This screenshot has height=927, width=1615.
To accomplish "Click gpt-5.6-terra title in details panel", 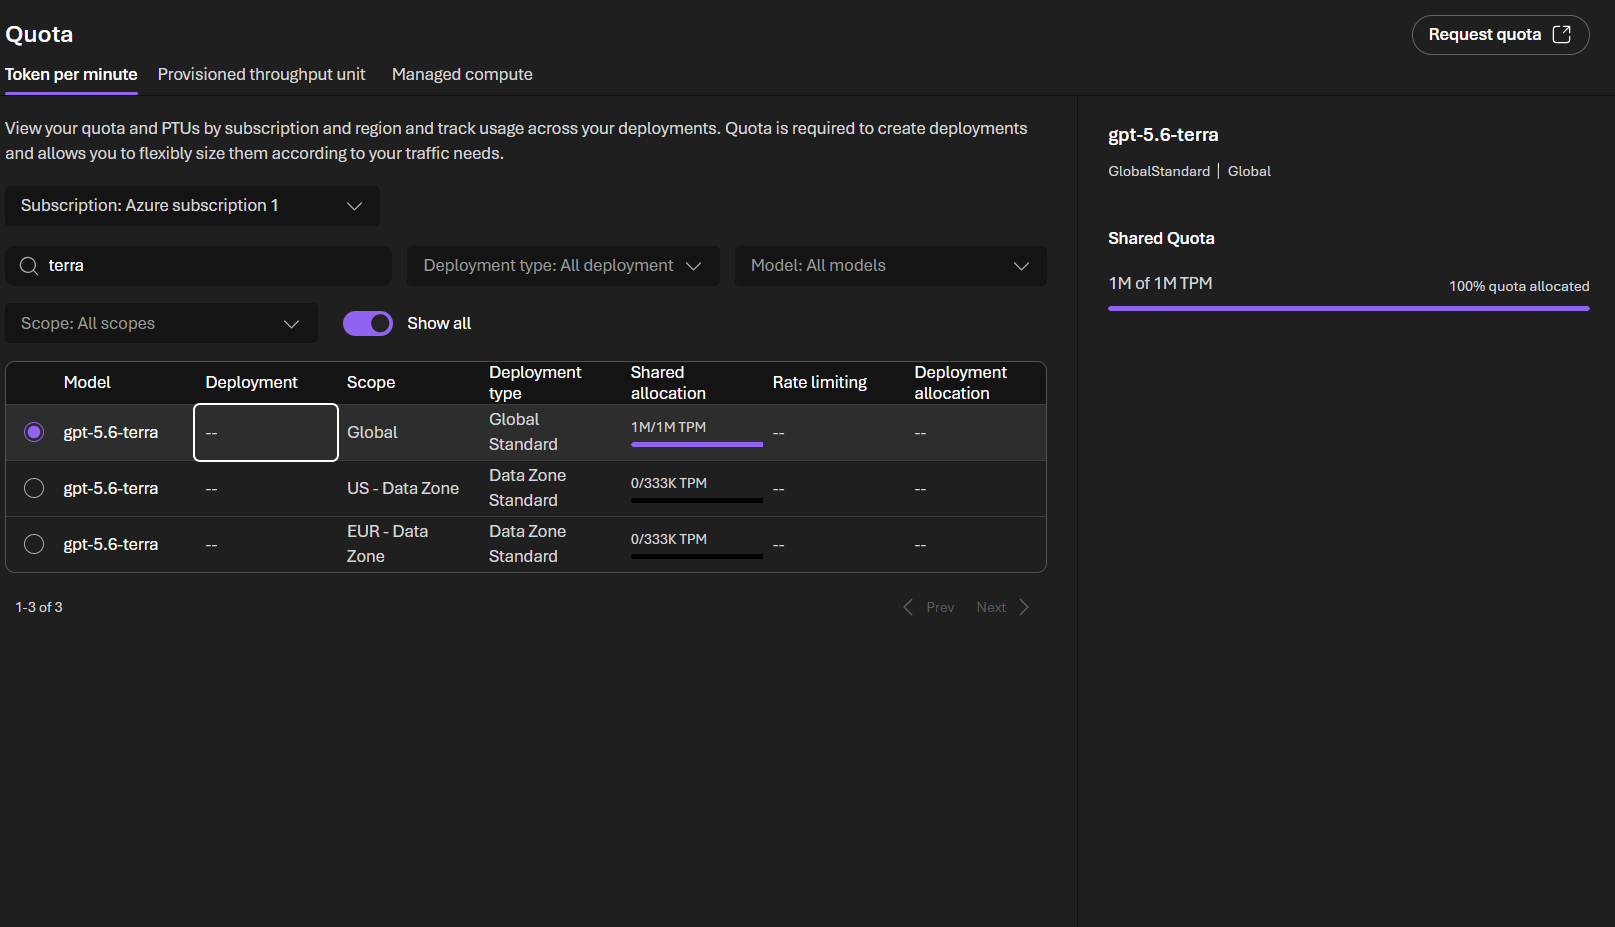I will [x=1163, y=135].
